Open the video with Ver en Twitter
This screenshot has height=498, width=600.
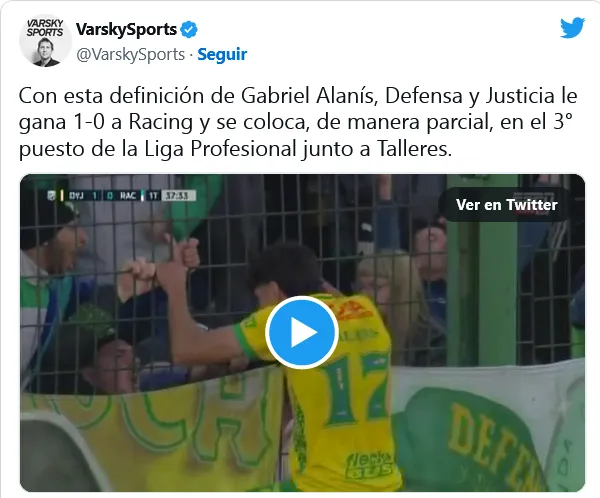pos(506,204)
